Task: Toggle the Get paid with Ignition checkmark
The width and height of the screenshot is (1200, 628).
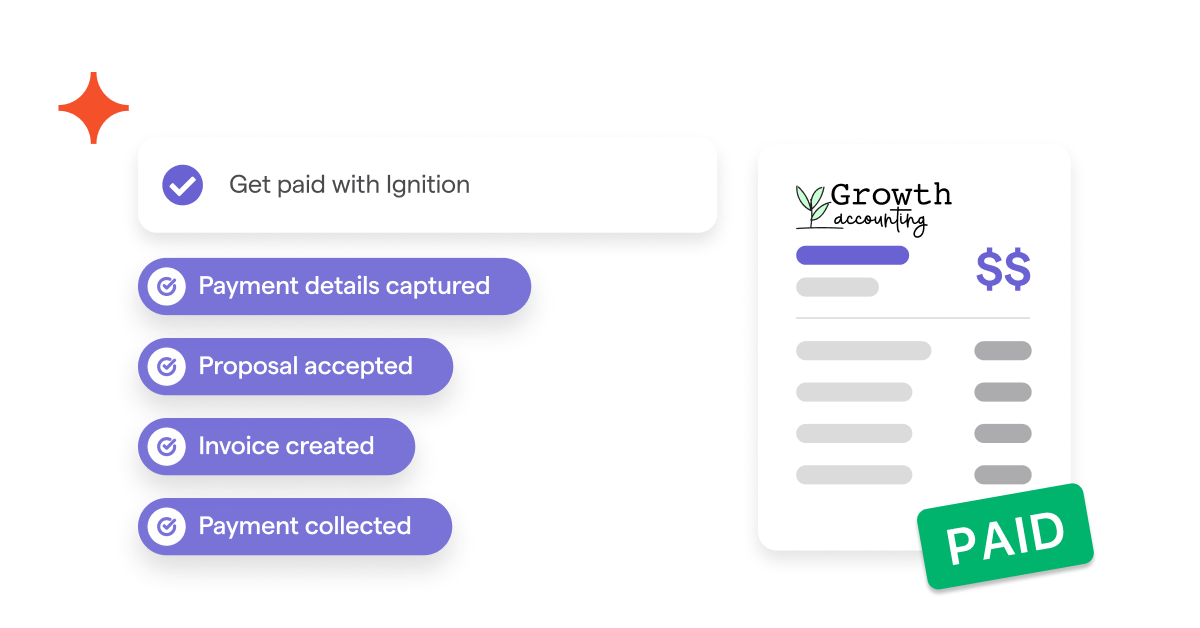Action: coord(182,185)
